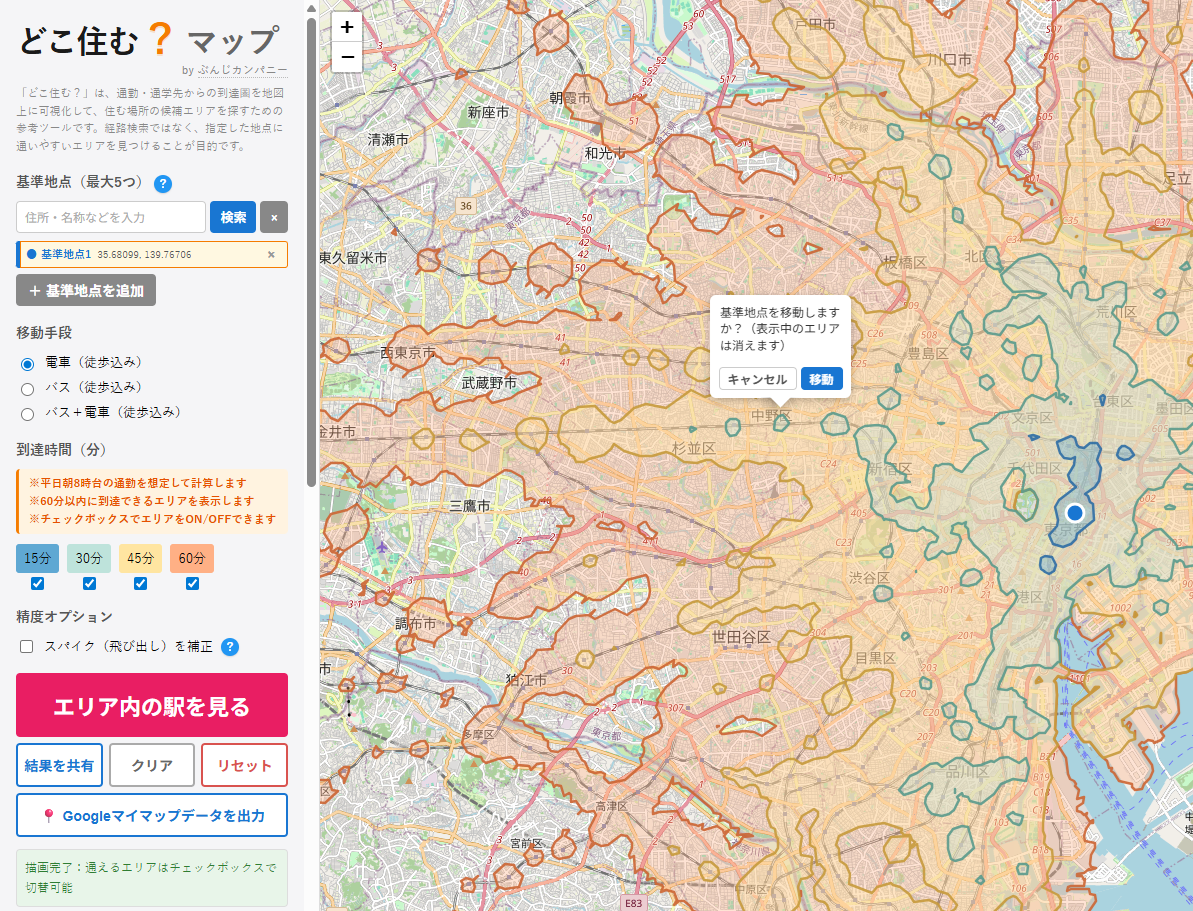This screenshot has width=1193, height=911.
Task: Select the 基準地点1 coordinates entry
Action: pyautogui.click(x=152, y=254)
